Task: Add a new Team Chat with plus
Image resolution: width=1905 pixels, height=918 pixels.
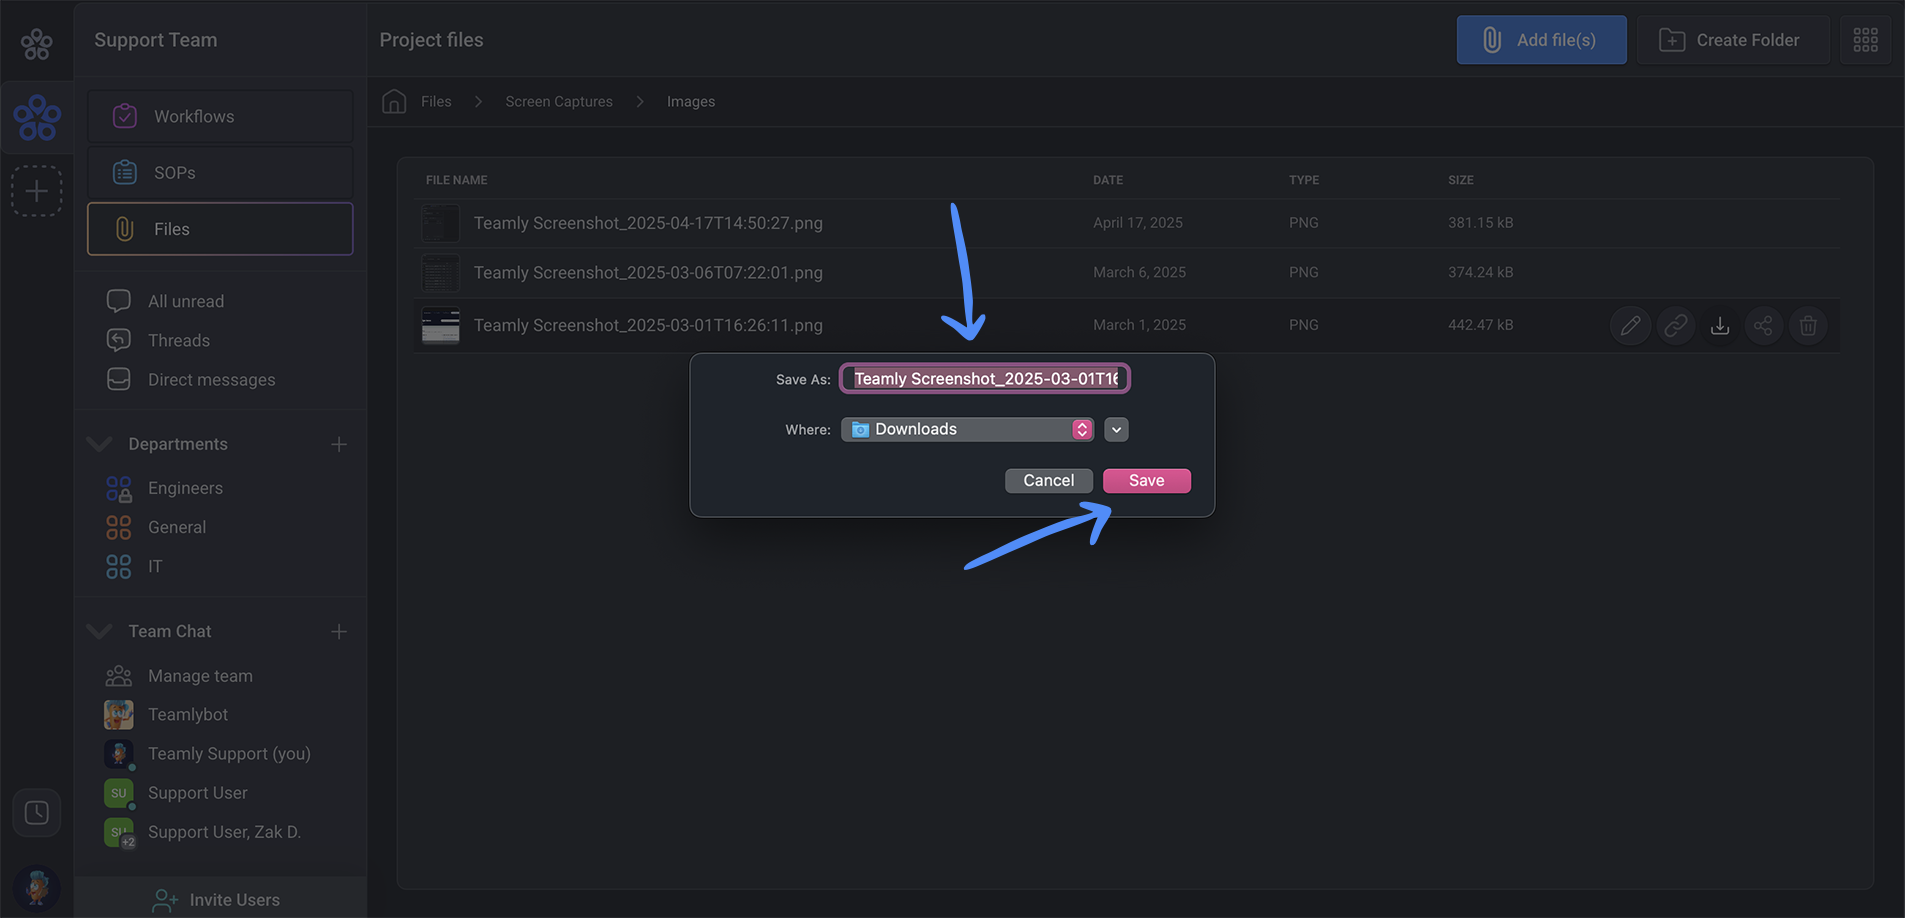Action: point(339,632)
